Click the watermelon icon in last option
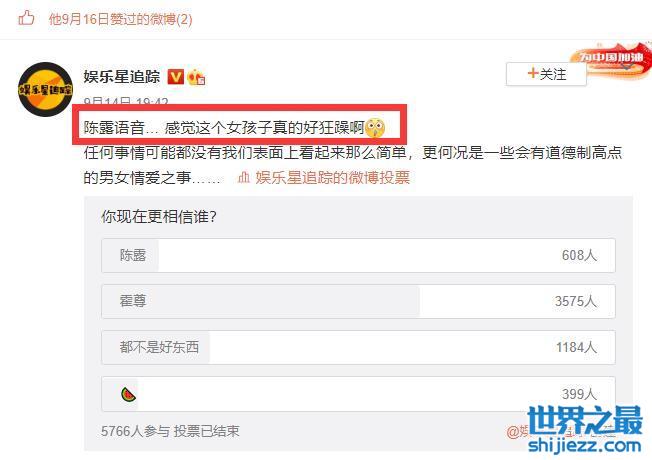Image resolution: width=652 pixels, height=460 pixels. 128,394
